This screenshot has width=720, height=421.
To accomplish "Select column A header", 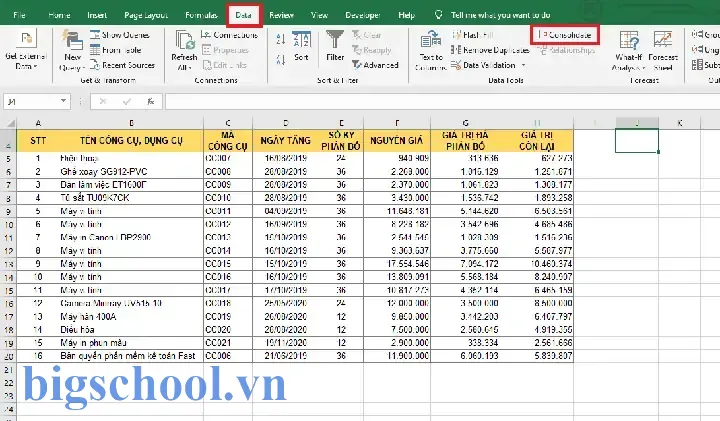I will 38,123.
